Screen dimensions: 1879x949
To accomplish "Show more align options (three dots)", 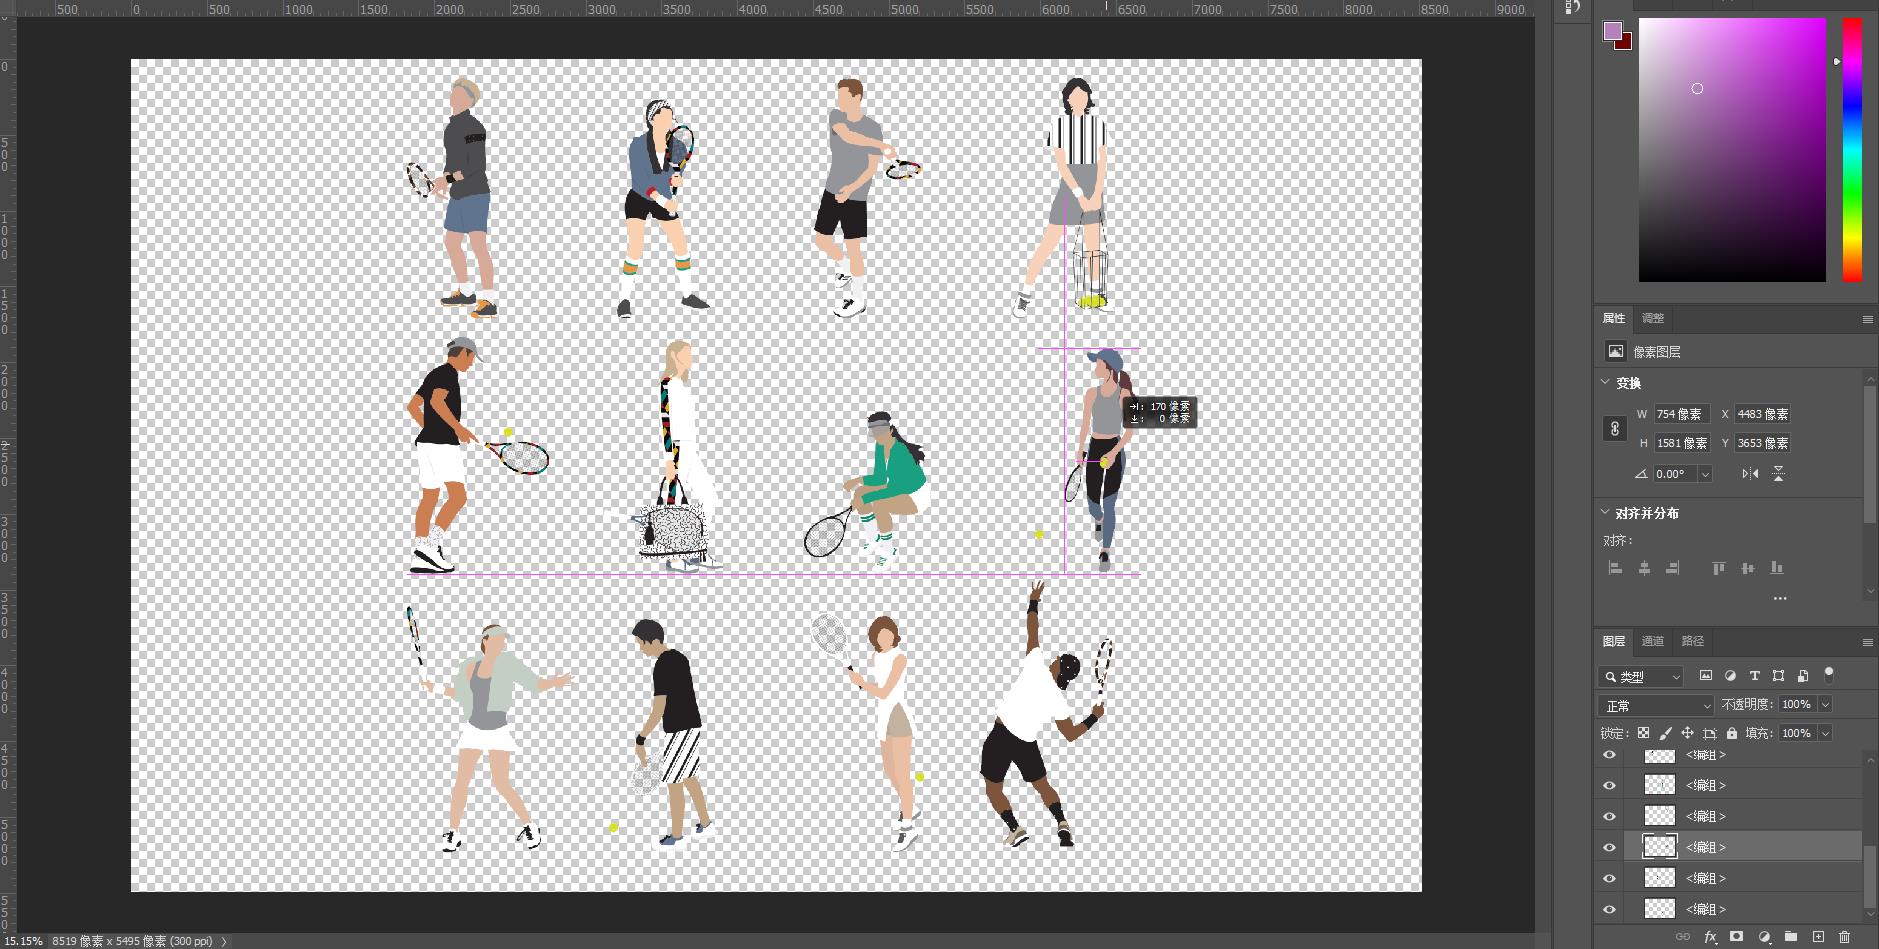I will click(1779, 598).
